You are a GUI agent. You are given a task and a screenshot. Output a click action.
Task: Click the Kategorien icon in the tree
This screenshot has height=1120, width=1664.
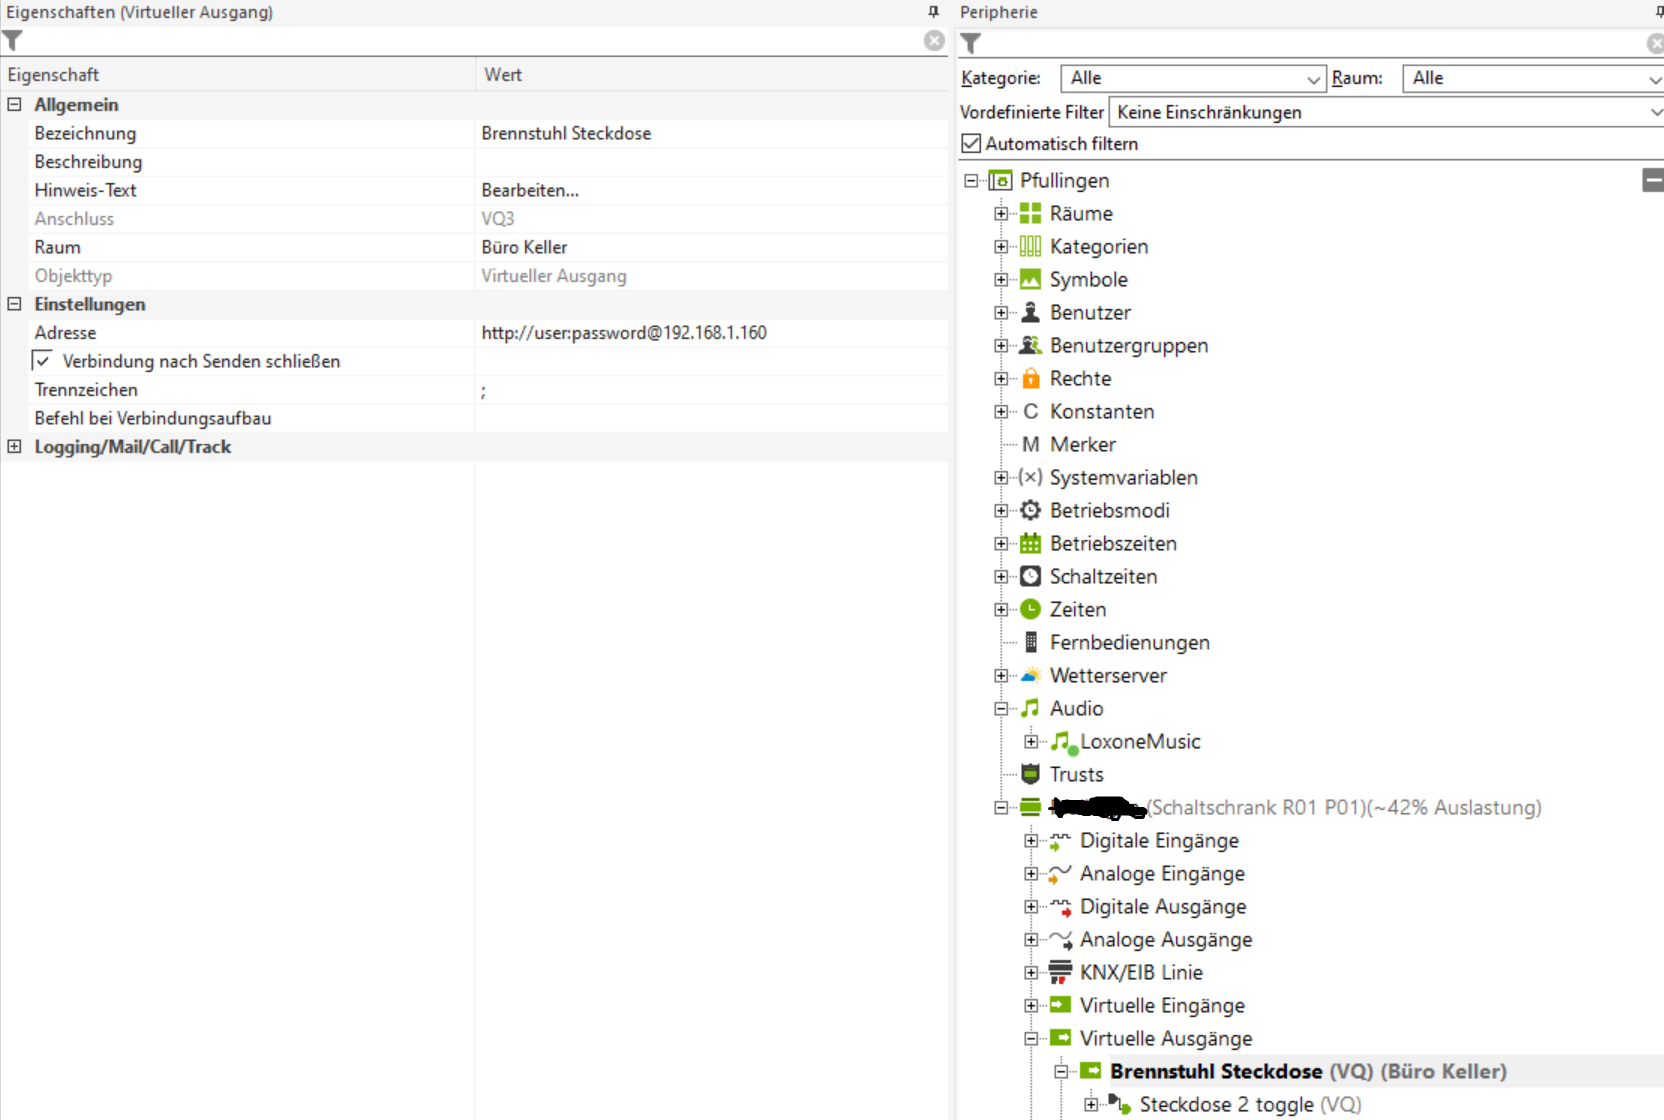coord(1030,246)
